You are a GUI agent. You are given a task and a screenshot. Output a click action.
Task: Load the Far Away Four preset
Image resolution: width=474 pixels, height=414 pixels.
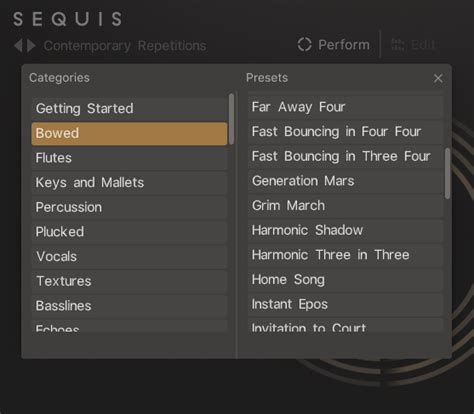[345, 107]
